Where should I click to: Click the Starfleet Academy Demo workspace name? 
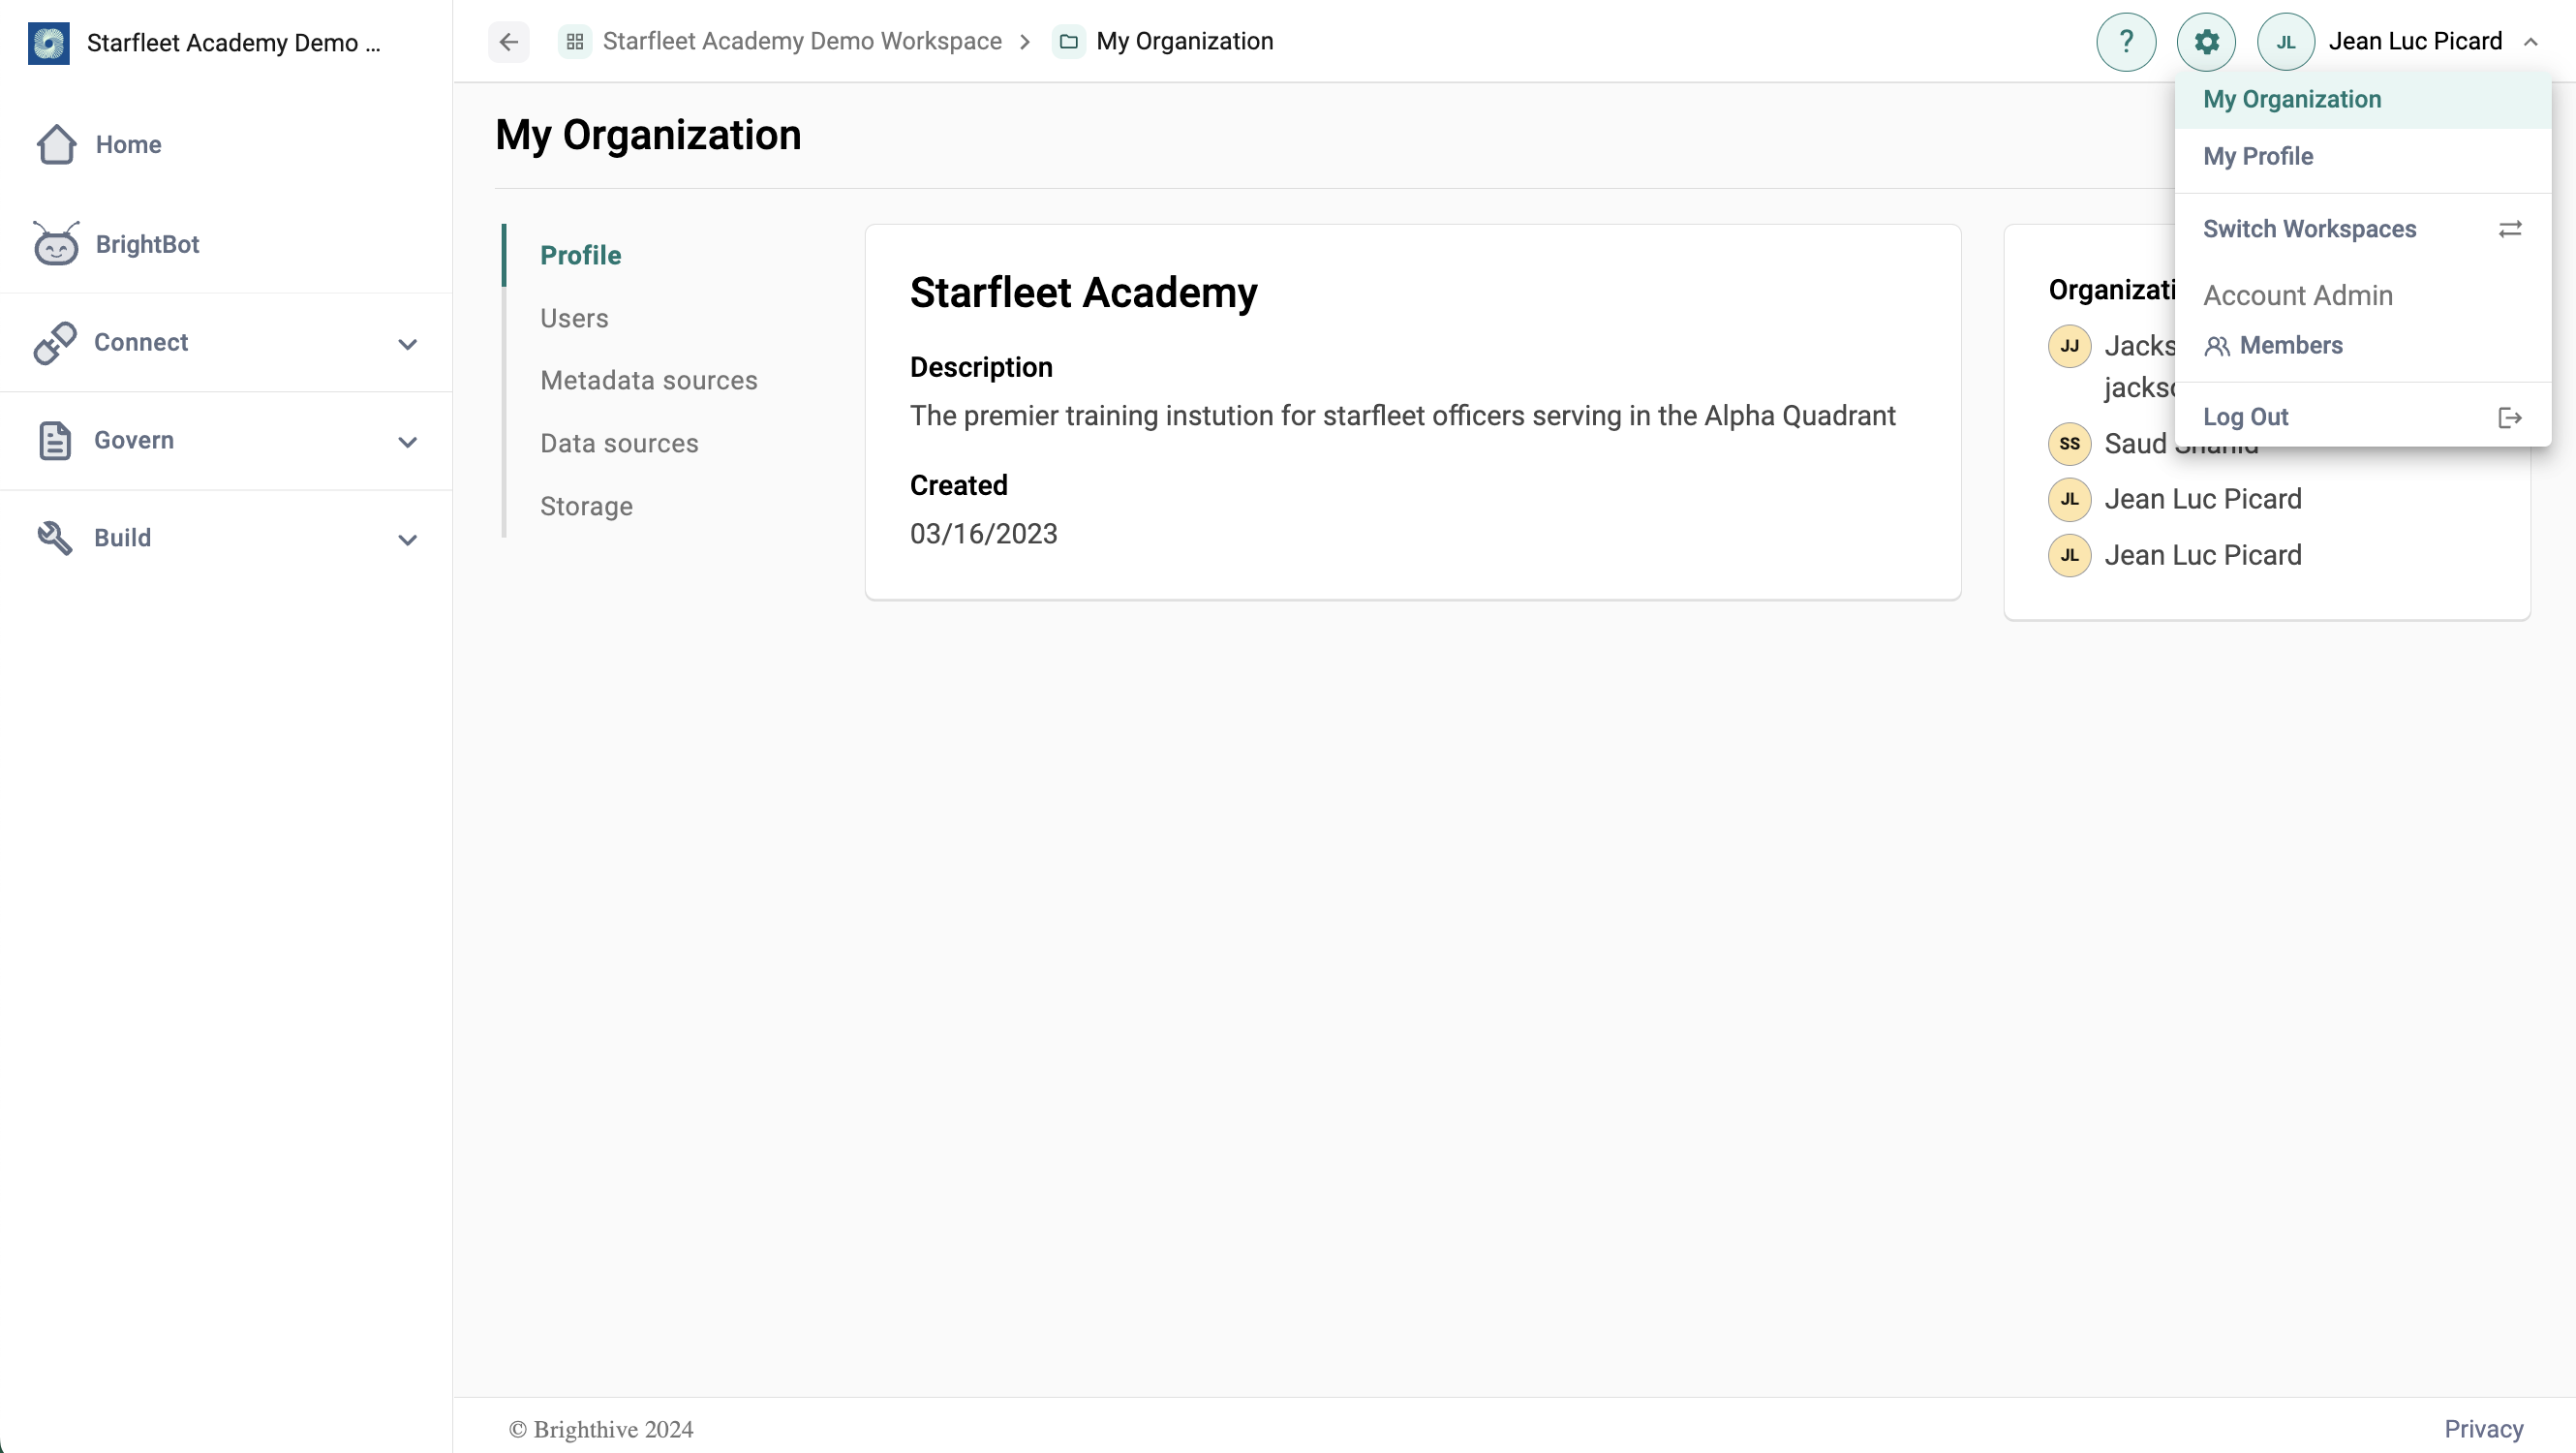click(234, 43)
